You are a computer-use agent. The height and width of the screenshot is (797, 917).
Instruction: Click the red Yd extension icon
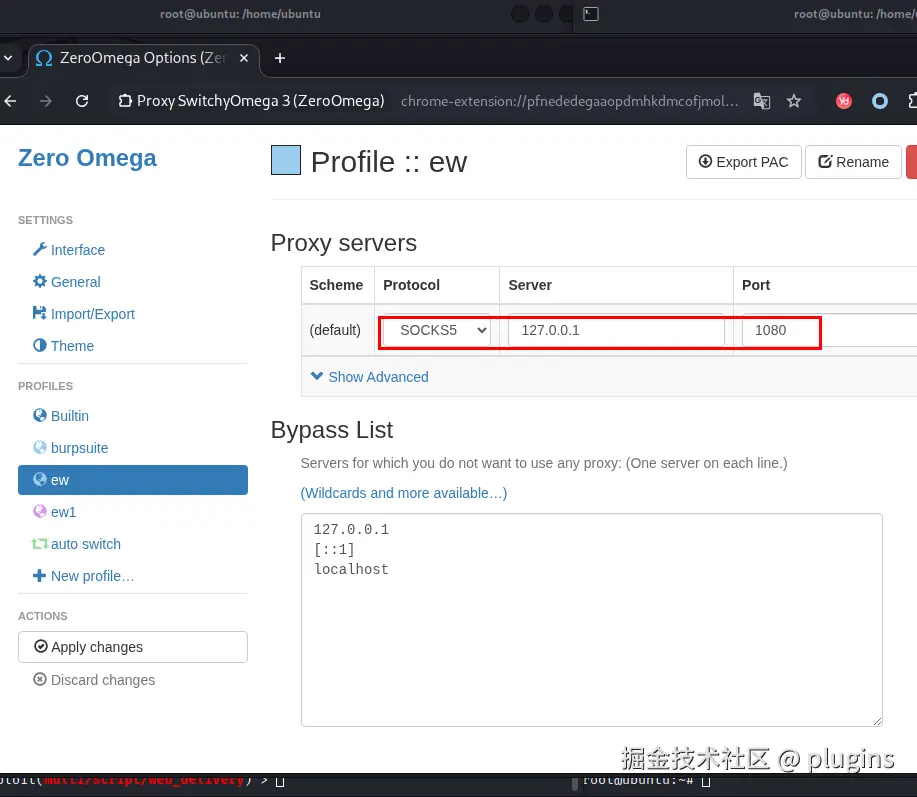(x=843, y=101)
